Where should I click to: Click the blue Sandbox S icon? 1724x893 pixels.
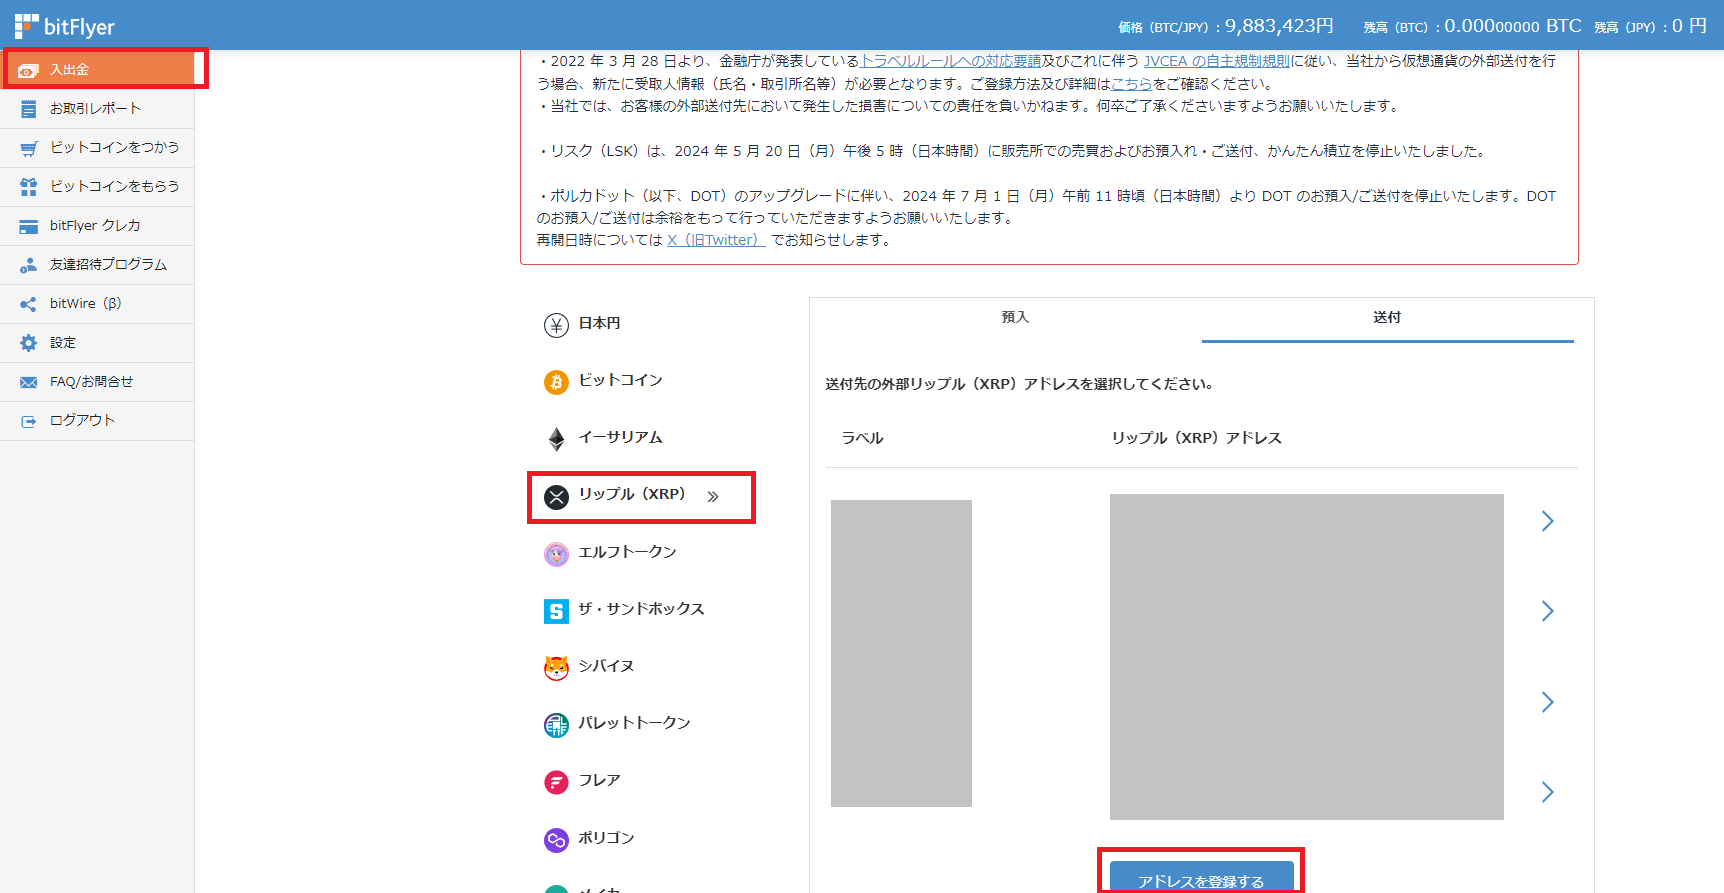click(x=556, y=610)
